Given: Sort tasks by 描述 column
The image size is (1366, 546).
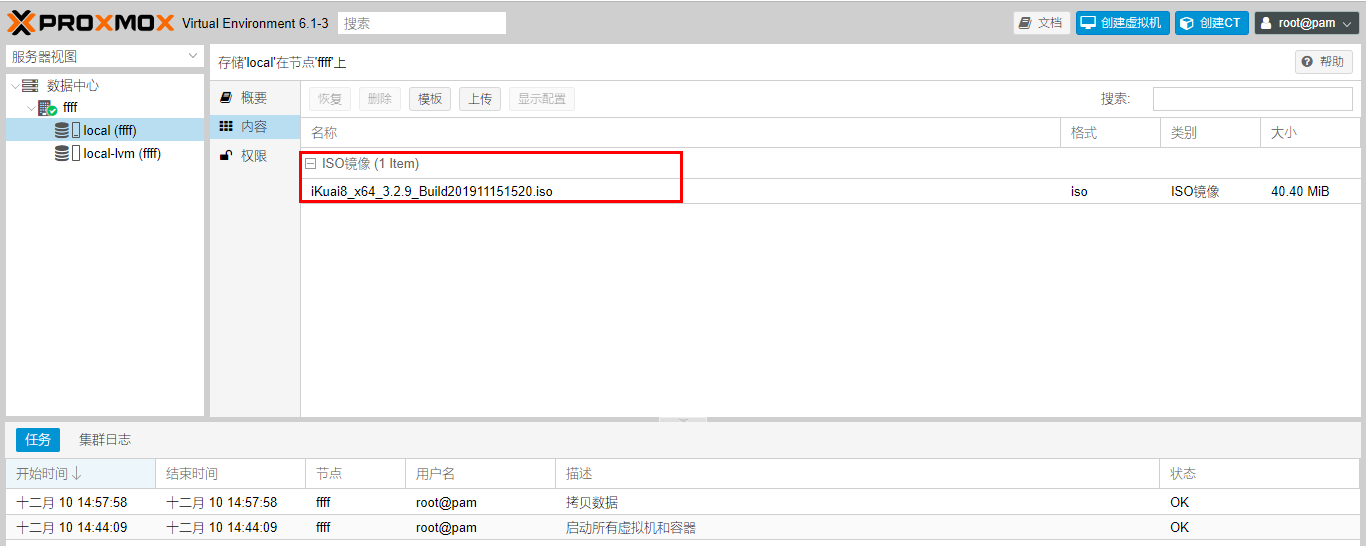Looking at the screenshot, I should 857,474.
